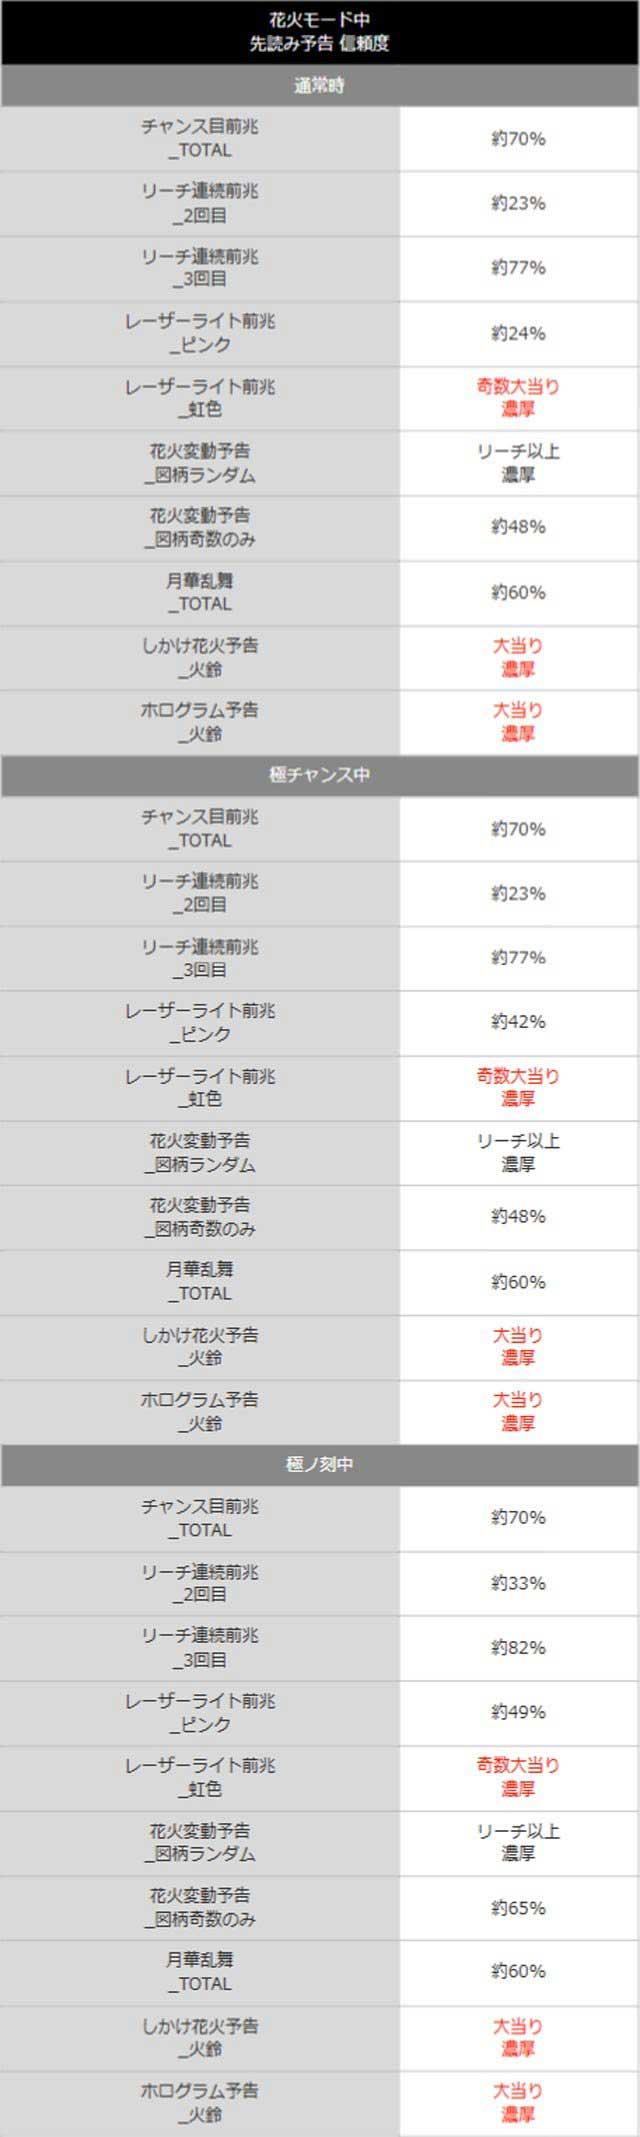Click the 約33% value cell
This screenshot has height=2137, width=640.
coord(518,1583)
